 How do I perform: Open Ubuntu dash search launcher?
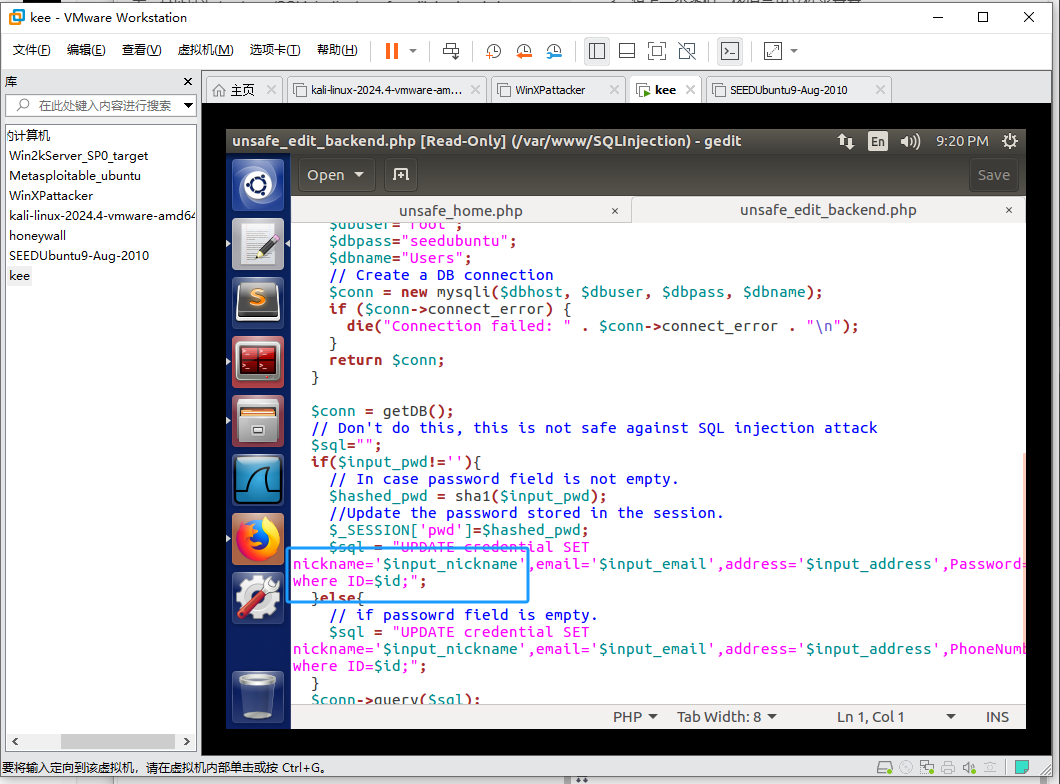click(x=258, y=184)
